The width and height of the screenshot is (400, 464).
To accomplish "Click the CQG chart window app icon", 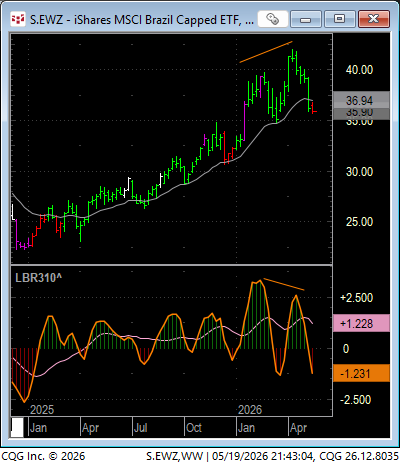I will coord(18,20).
